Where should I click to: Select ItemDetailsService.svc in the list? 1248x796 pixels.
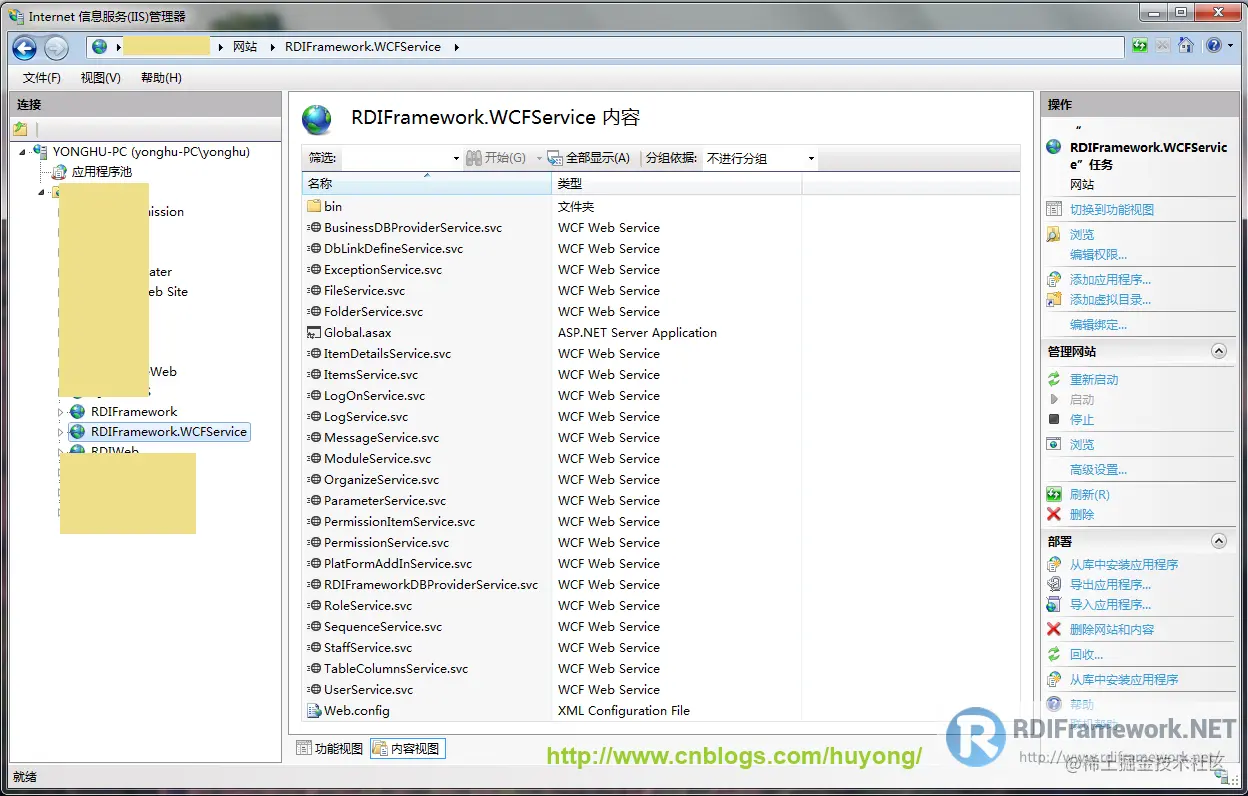(387, 354)
